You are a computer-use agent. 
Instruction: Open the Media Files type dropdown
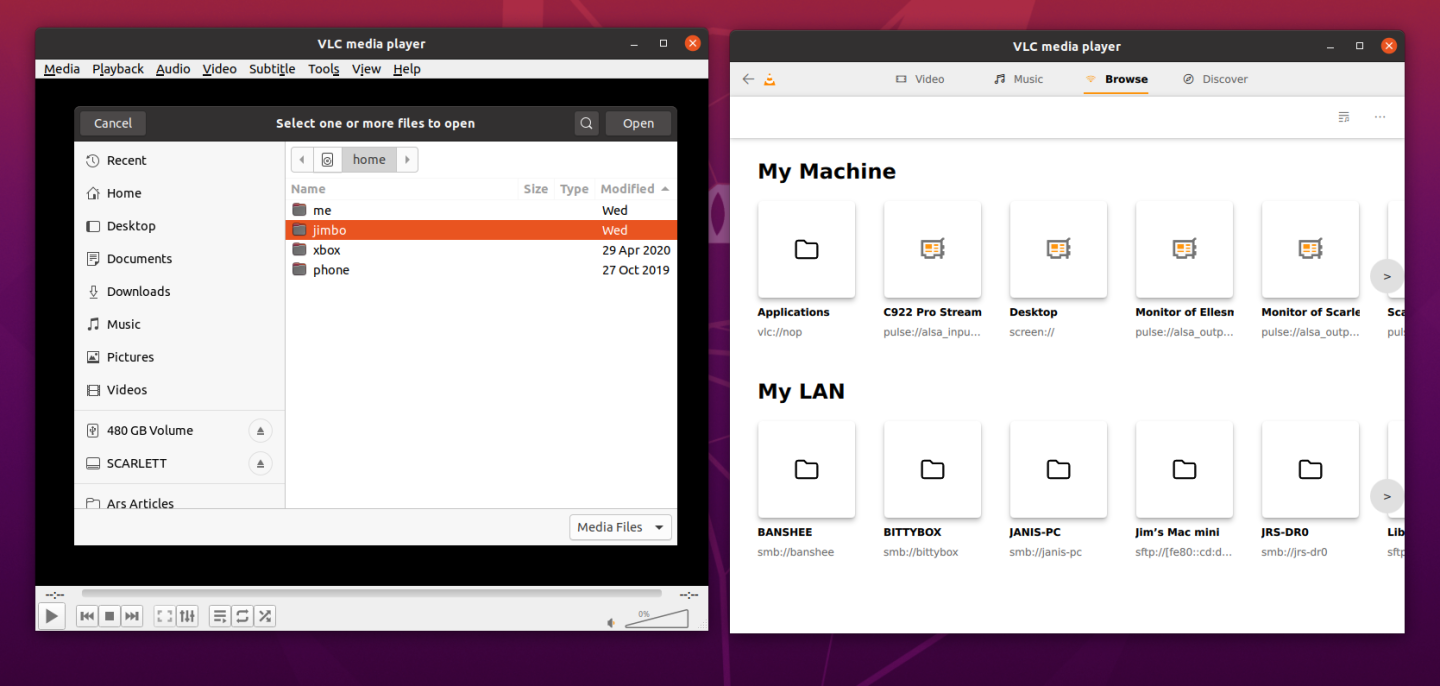point(620,527)
